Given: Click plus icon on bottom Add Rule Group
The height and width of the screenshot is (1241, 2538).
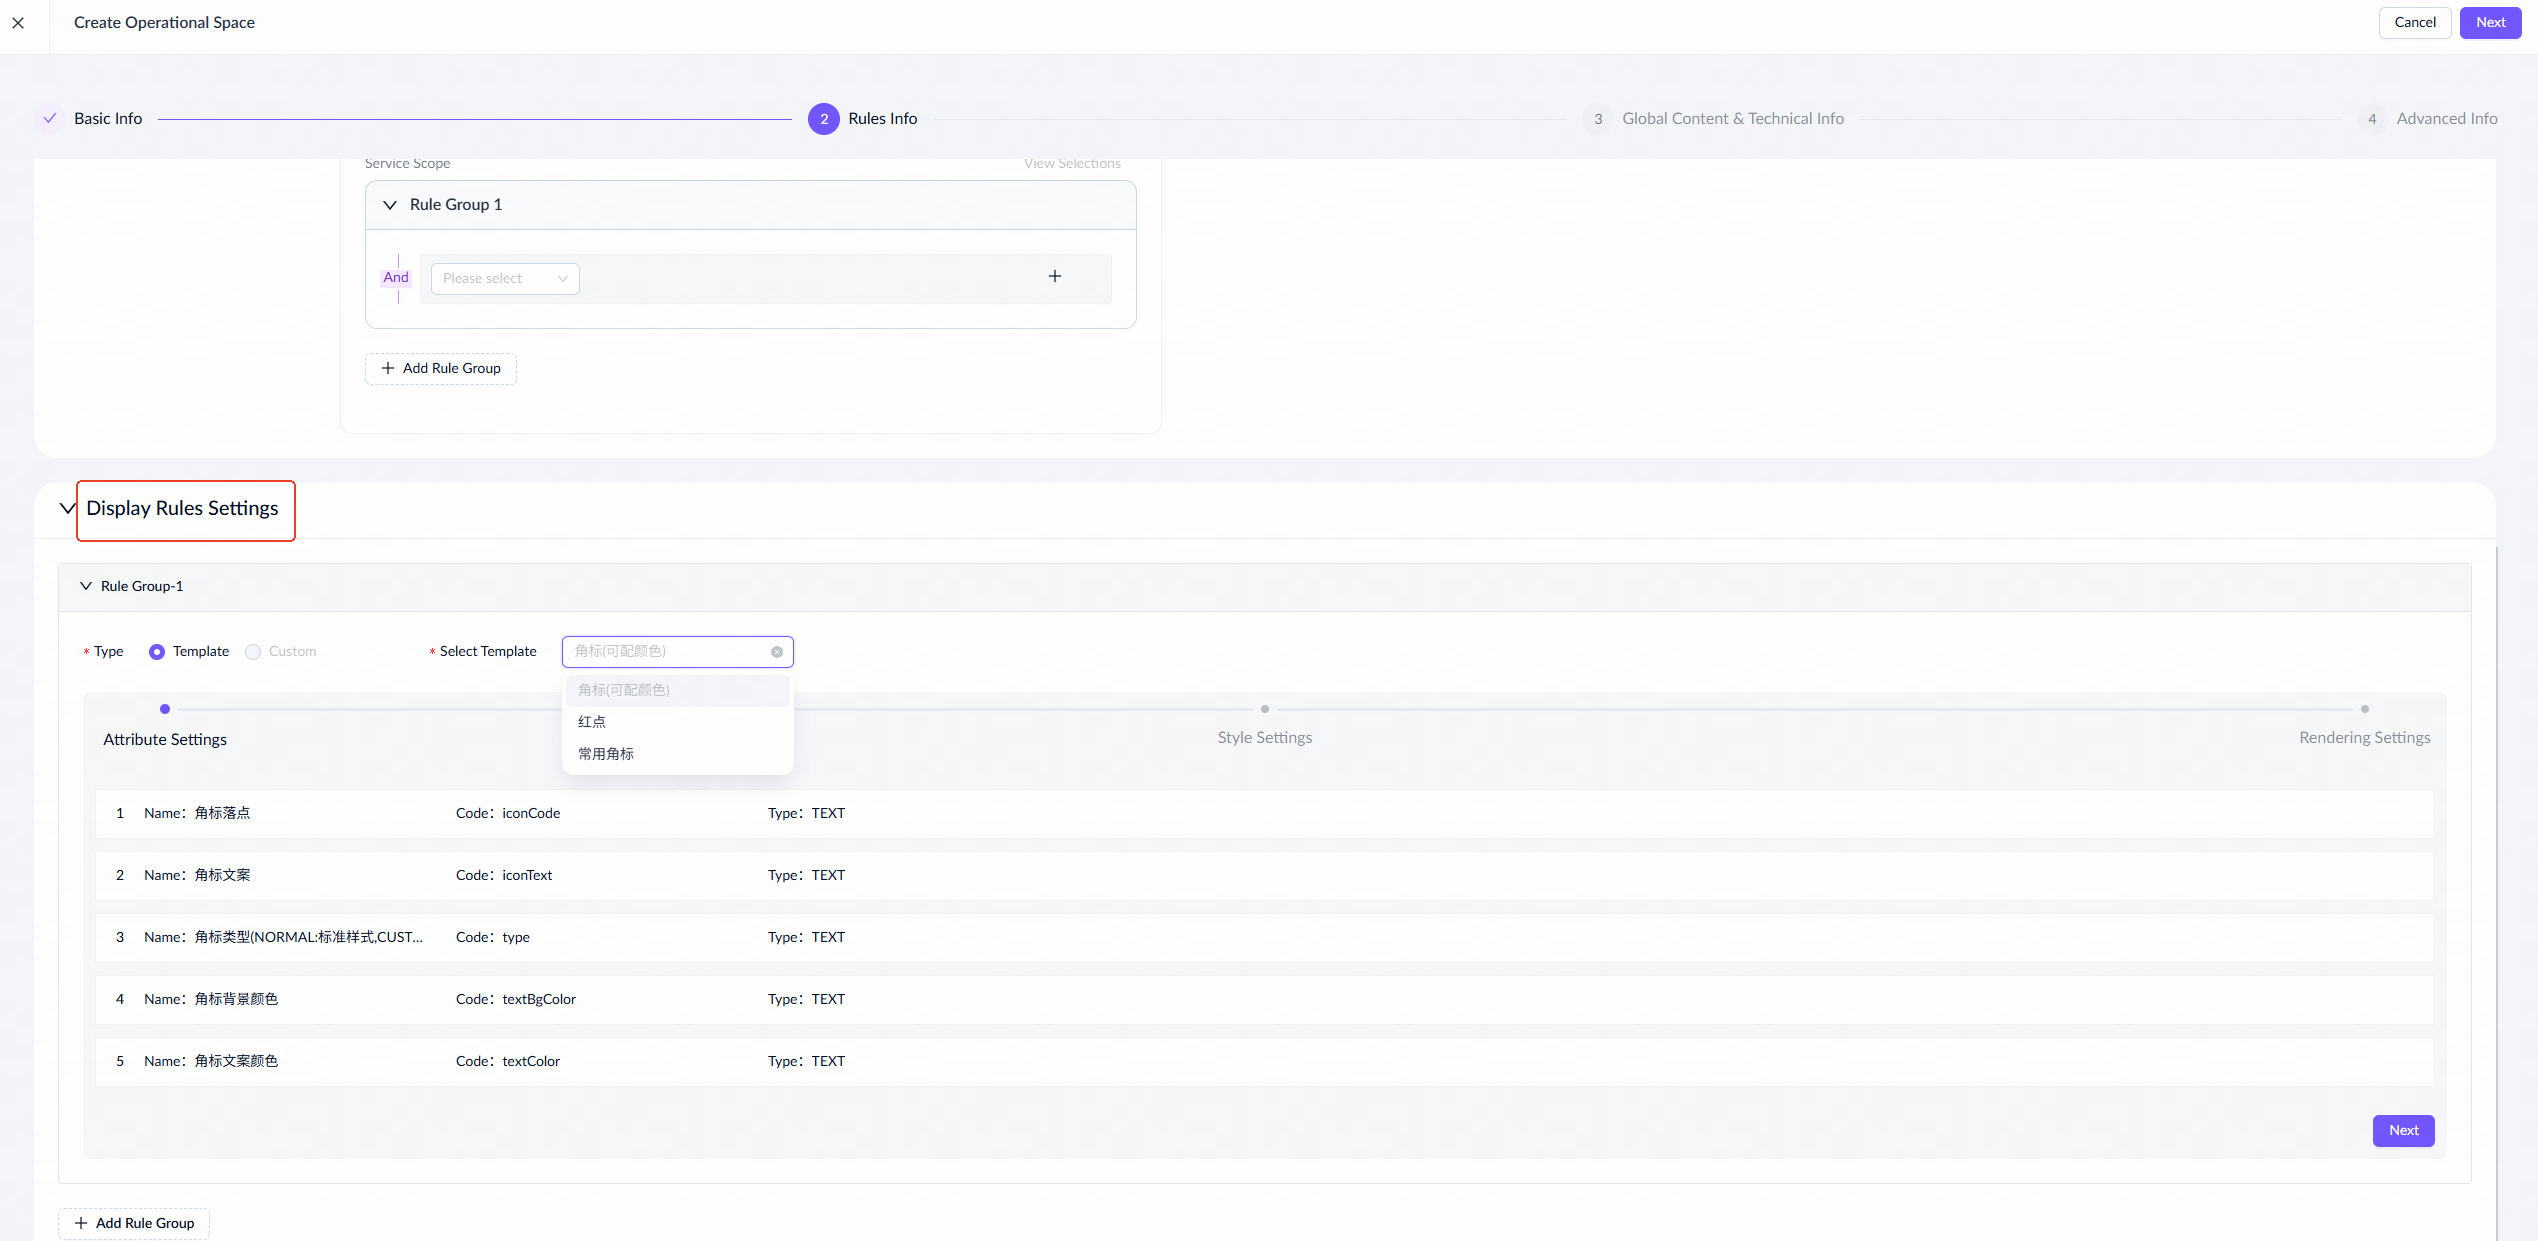Looking at the screenshot, I should (x=81, y=1223).
